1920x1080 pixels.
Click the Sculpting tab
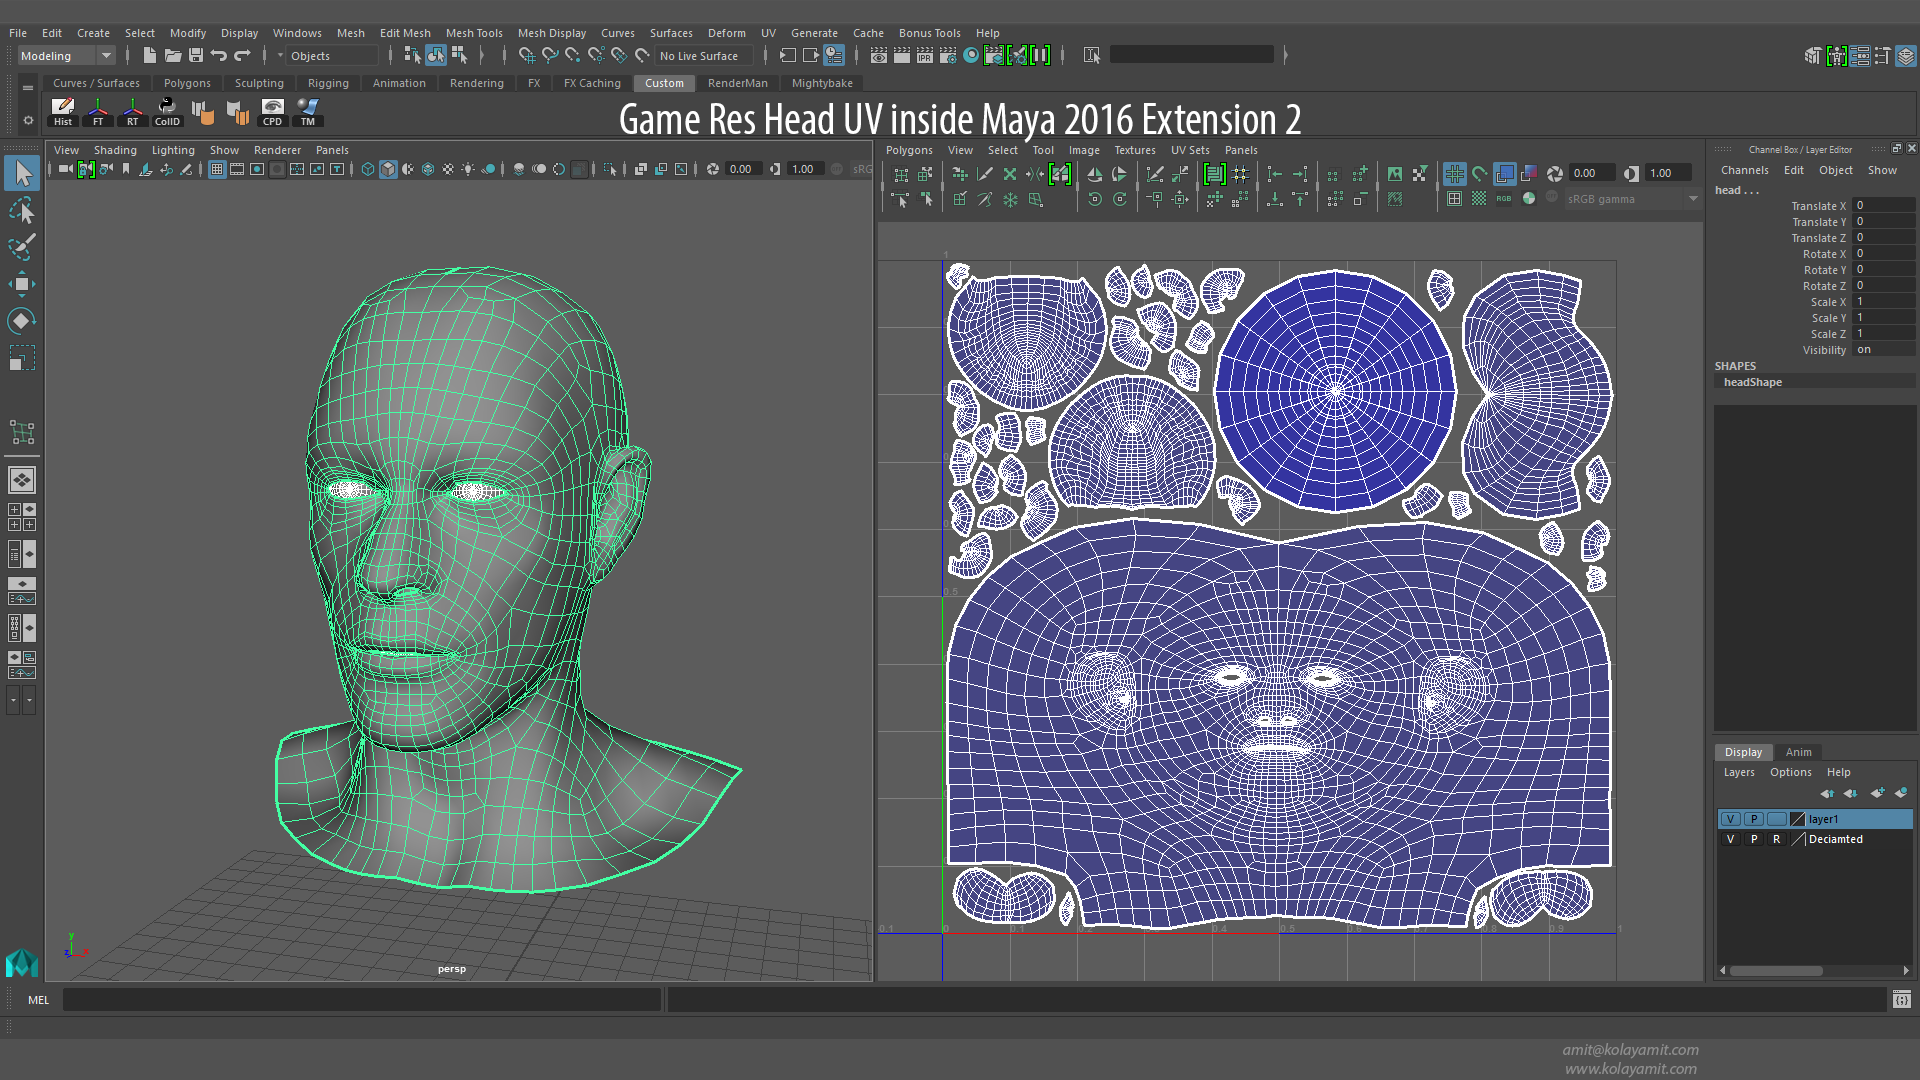(x=258, y=82)
